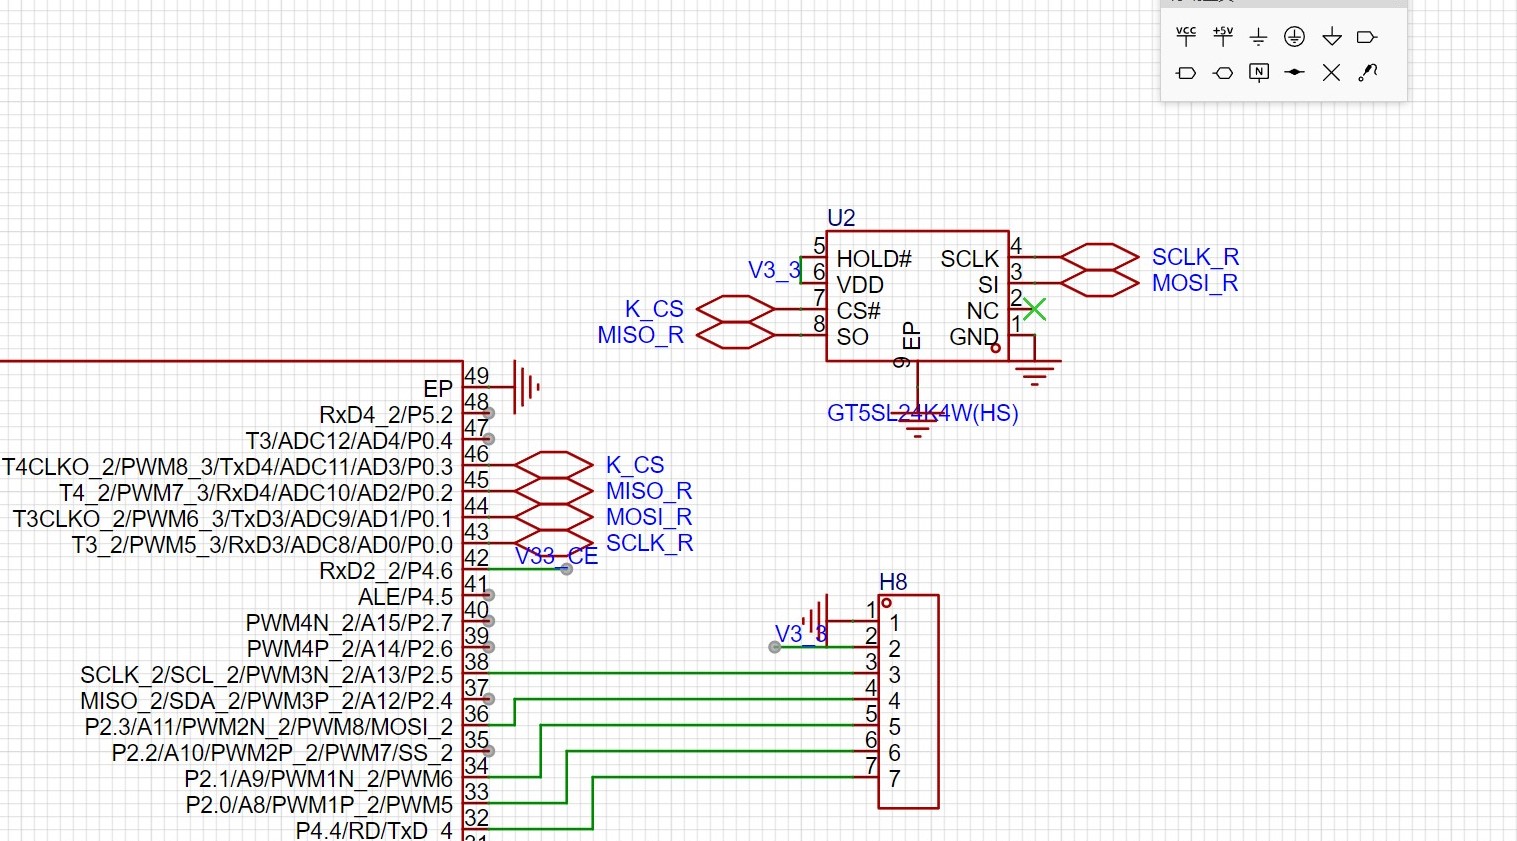Select the +5V power symbol tool
Image resolution: width=1517 pixels, height=841 pixels.
(1222, 37)
